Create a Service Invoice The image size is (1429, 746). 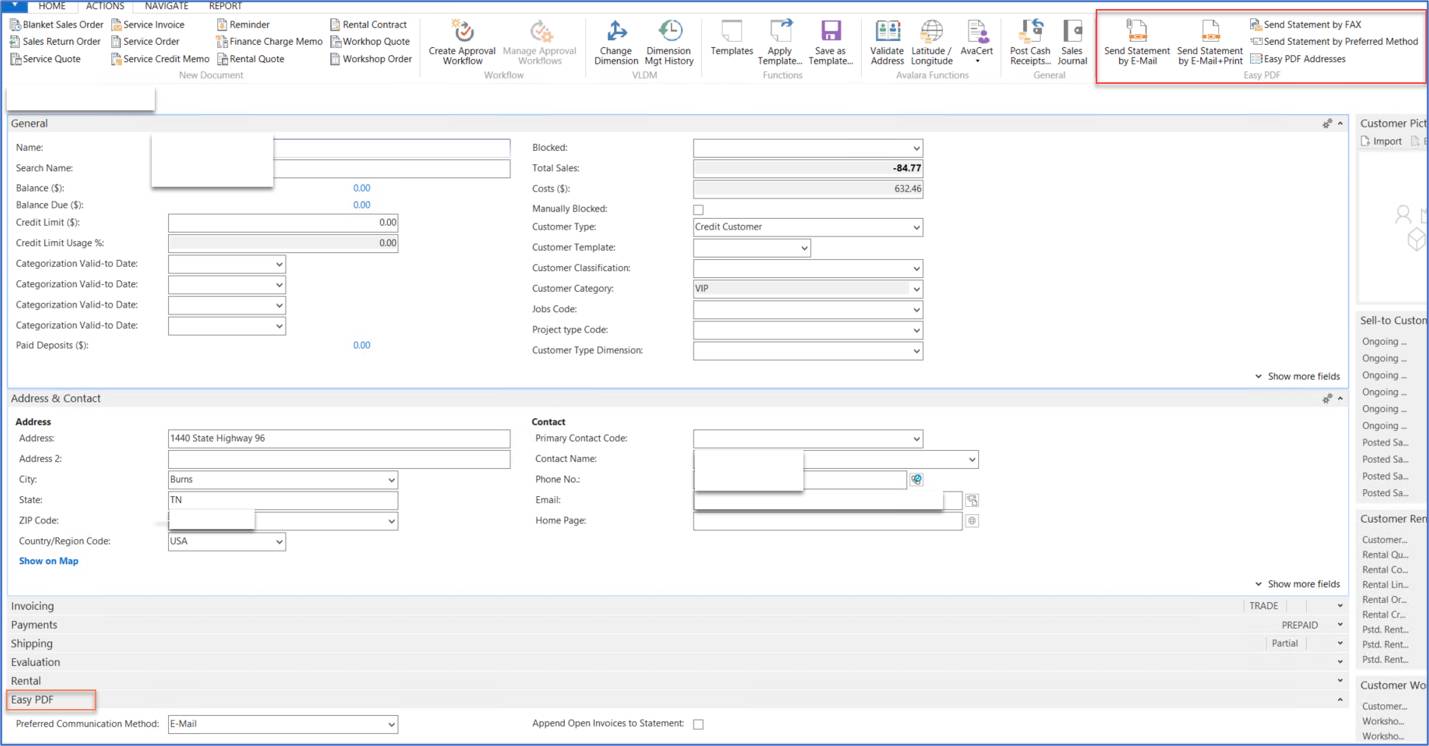click(148, 25)
